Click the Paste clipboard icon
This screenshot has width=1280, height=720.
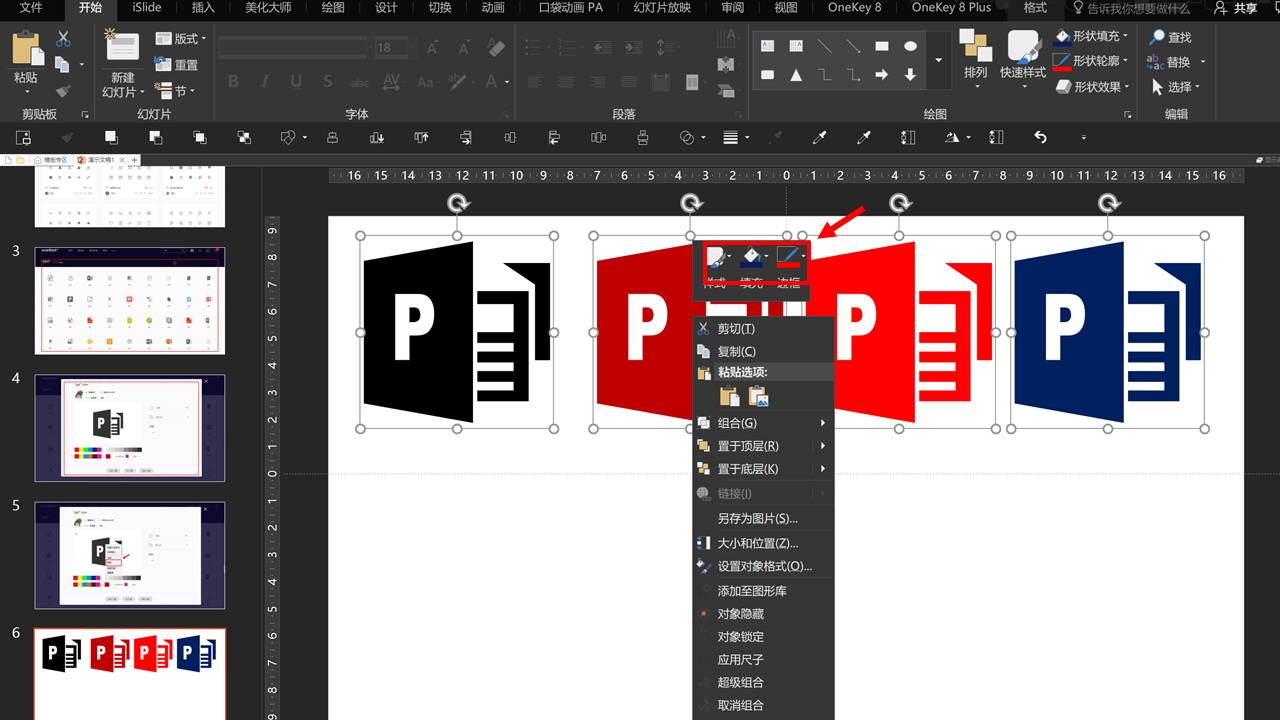tap(27, 49)
